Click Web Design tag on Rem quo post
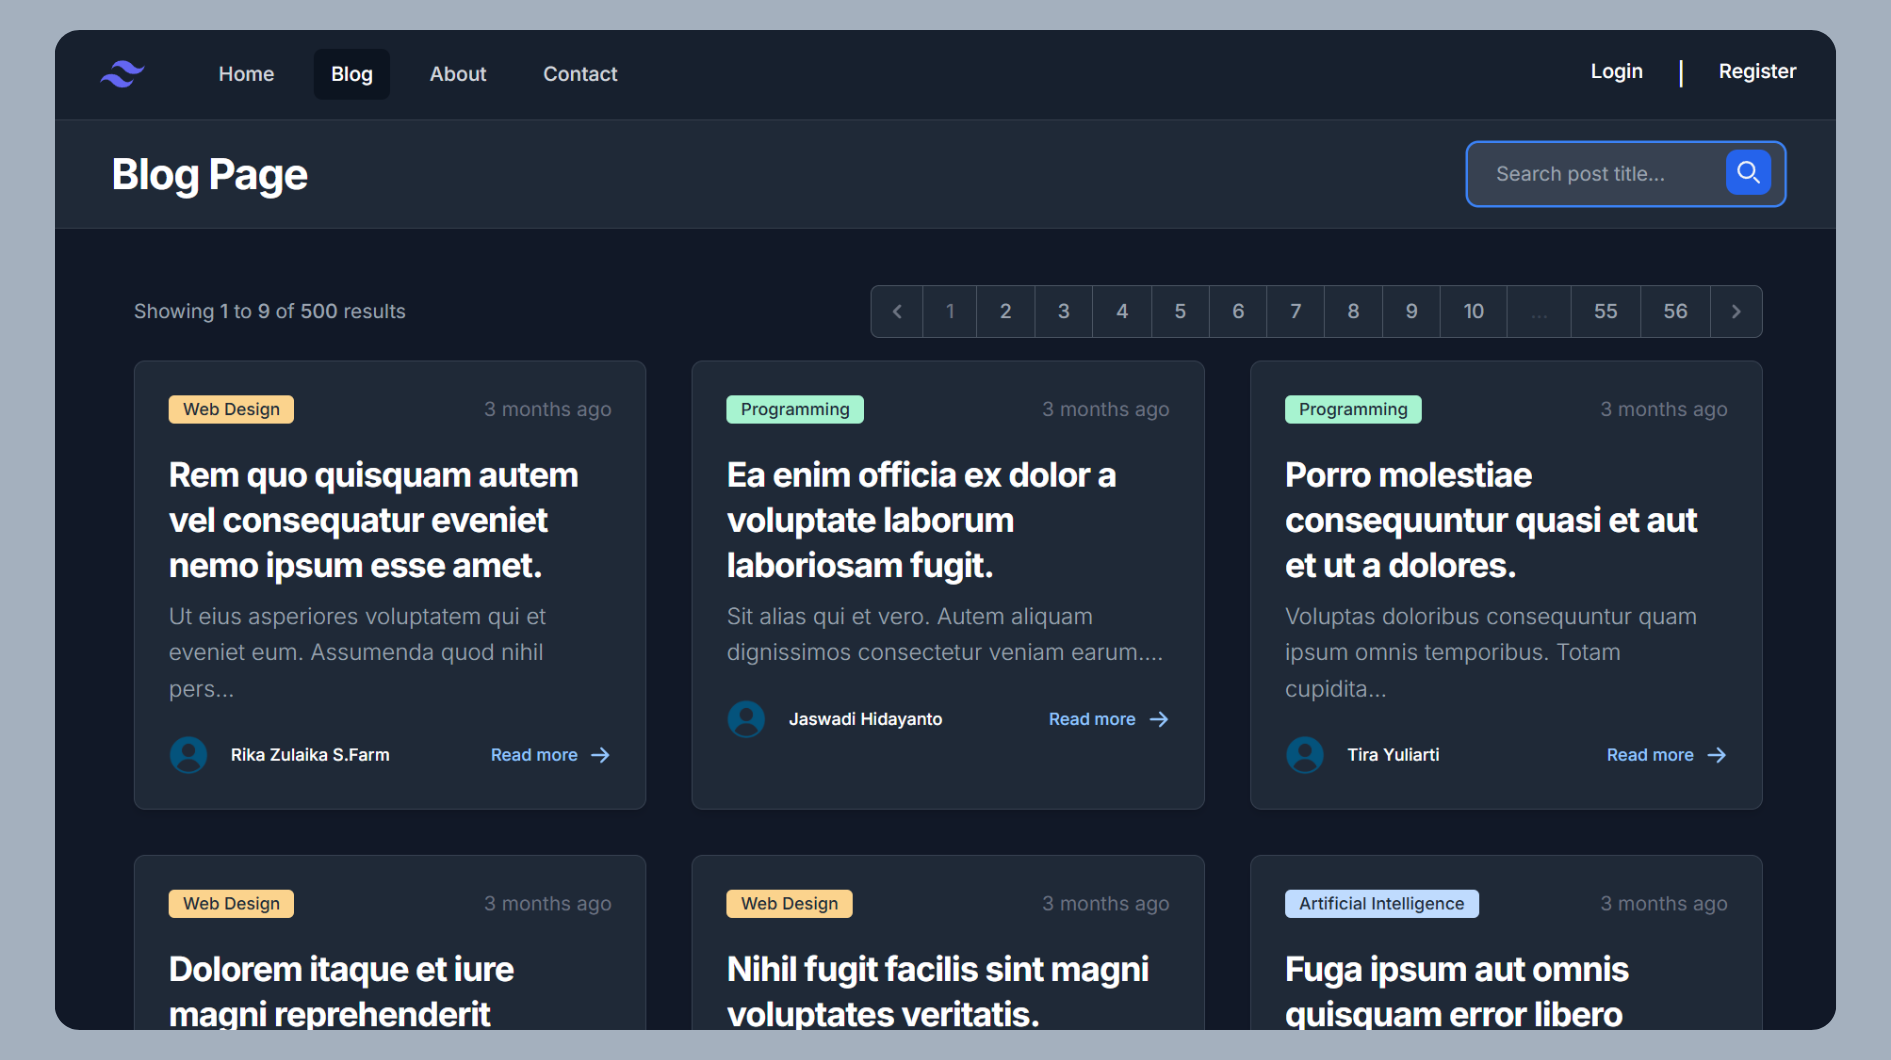 pos(231,409)
